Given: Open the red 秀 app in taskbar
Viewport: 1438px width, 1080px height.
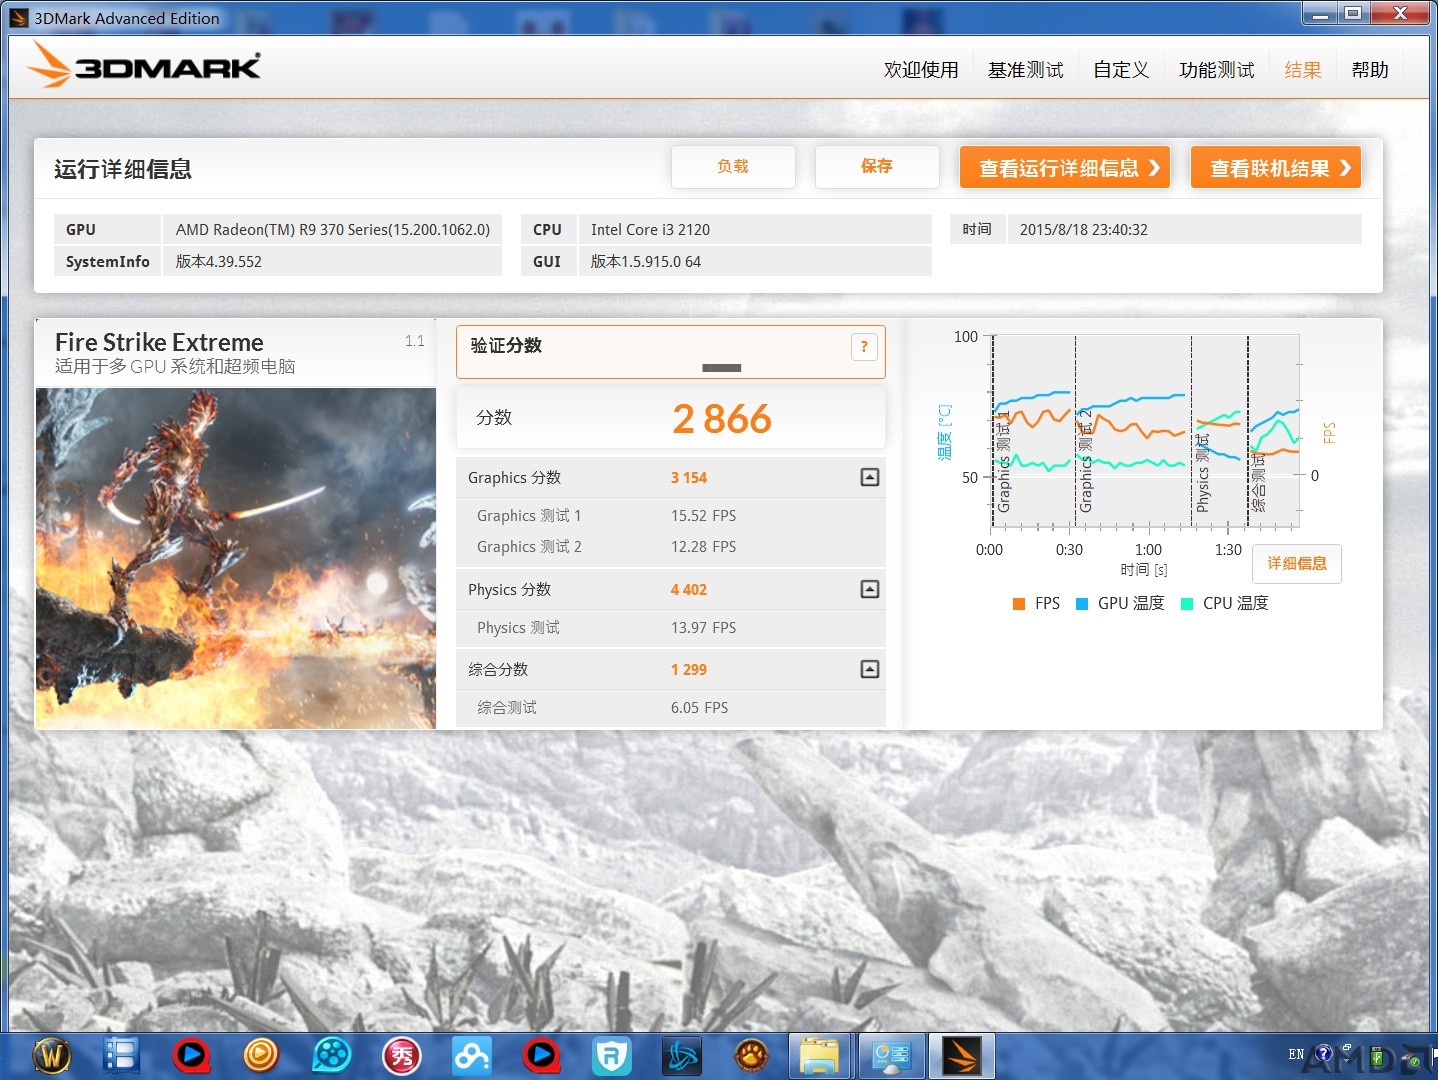Looking at the screenshot, I should click(401, 1055).
